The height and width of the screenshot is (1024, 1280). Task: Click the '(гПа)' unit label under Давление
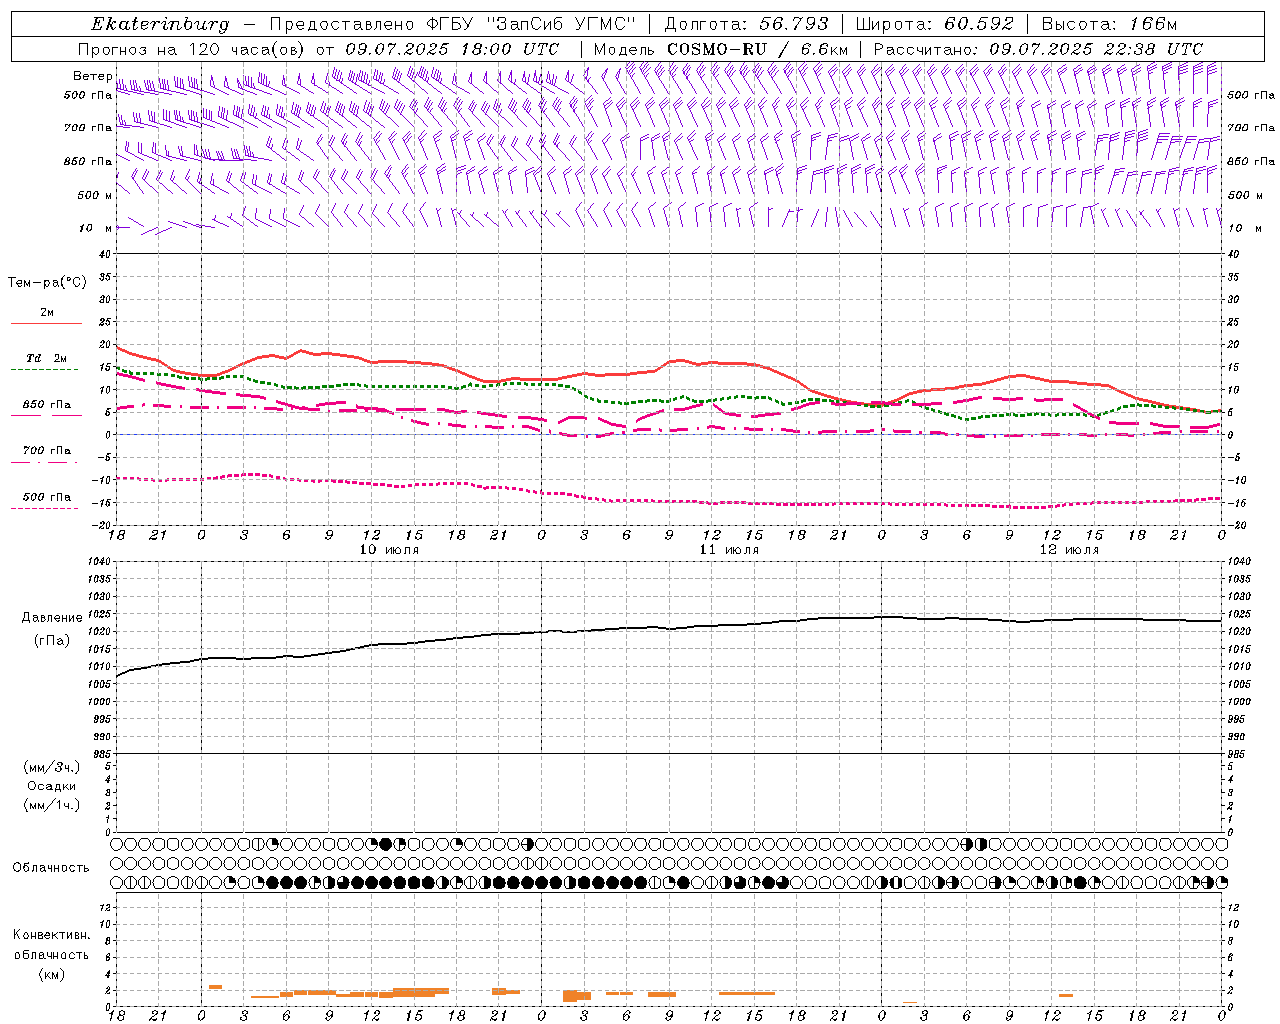[x=52, y=640]
